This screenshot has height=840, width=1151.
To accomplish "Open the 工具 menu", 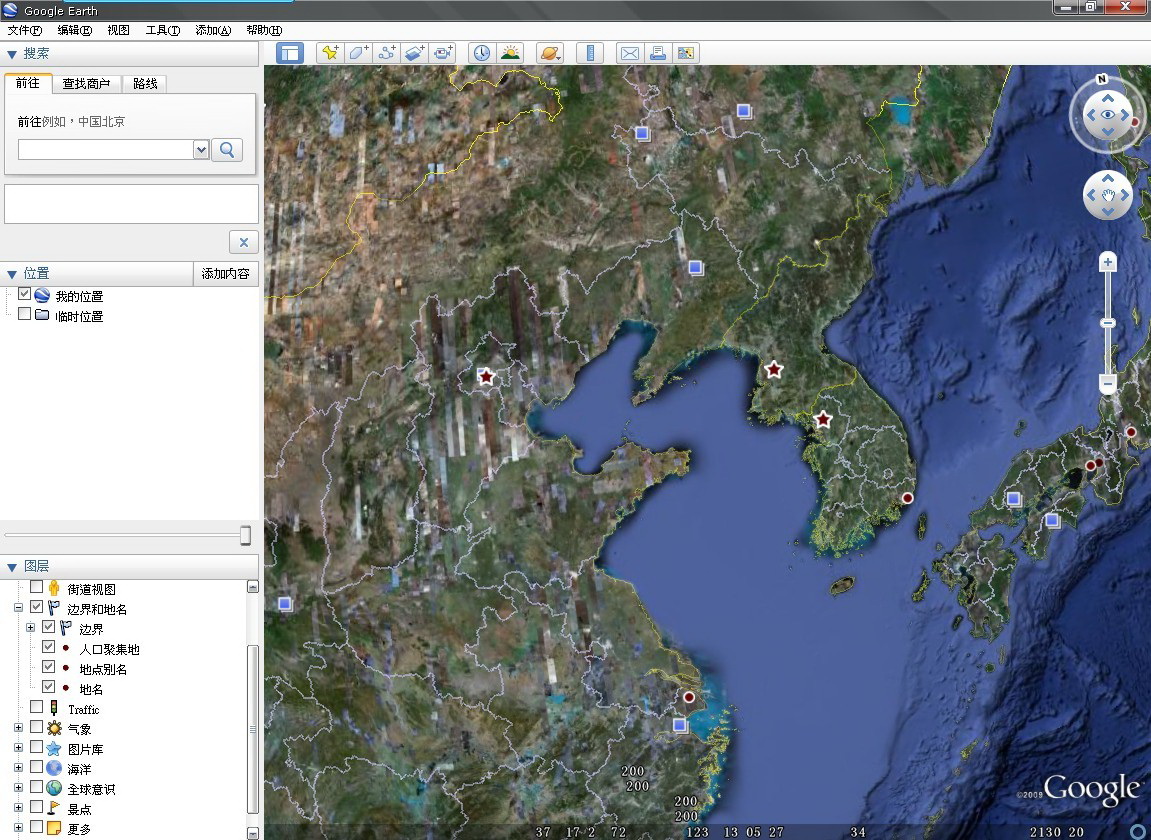I will tap(163, 30).
